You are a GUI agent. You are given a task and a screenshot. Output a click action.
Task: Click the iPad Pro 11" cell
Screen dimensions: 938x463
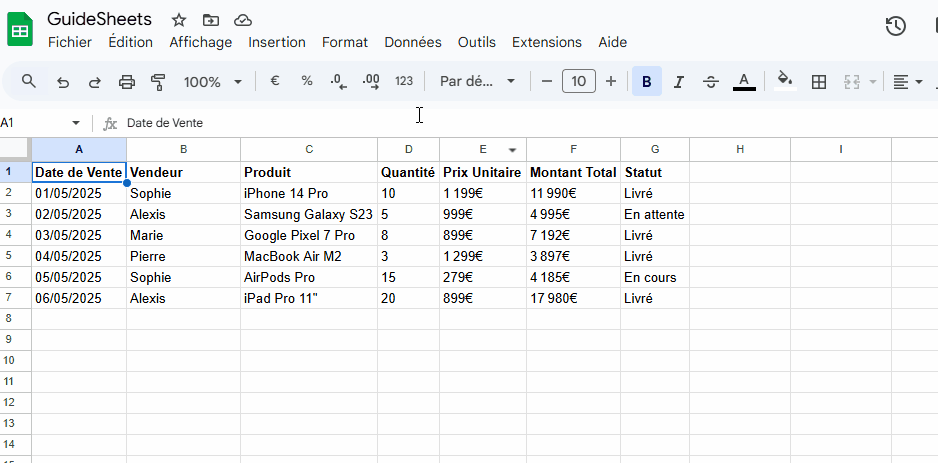pyautogui.click(x=309, y=298)
